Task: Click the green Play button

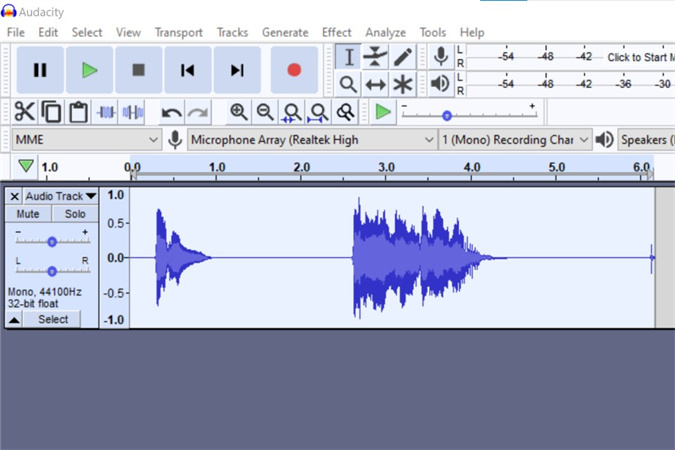Action: 90,70
